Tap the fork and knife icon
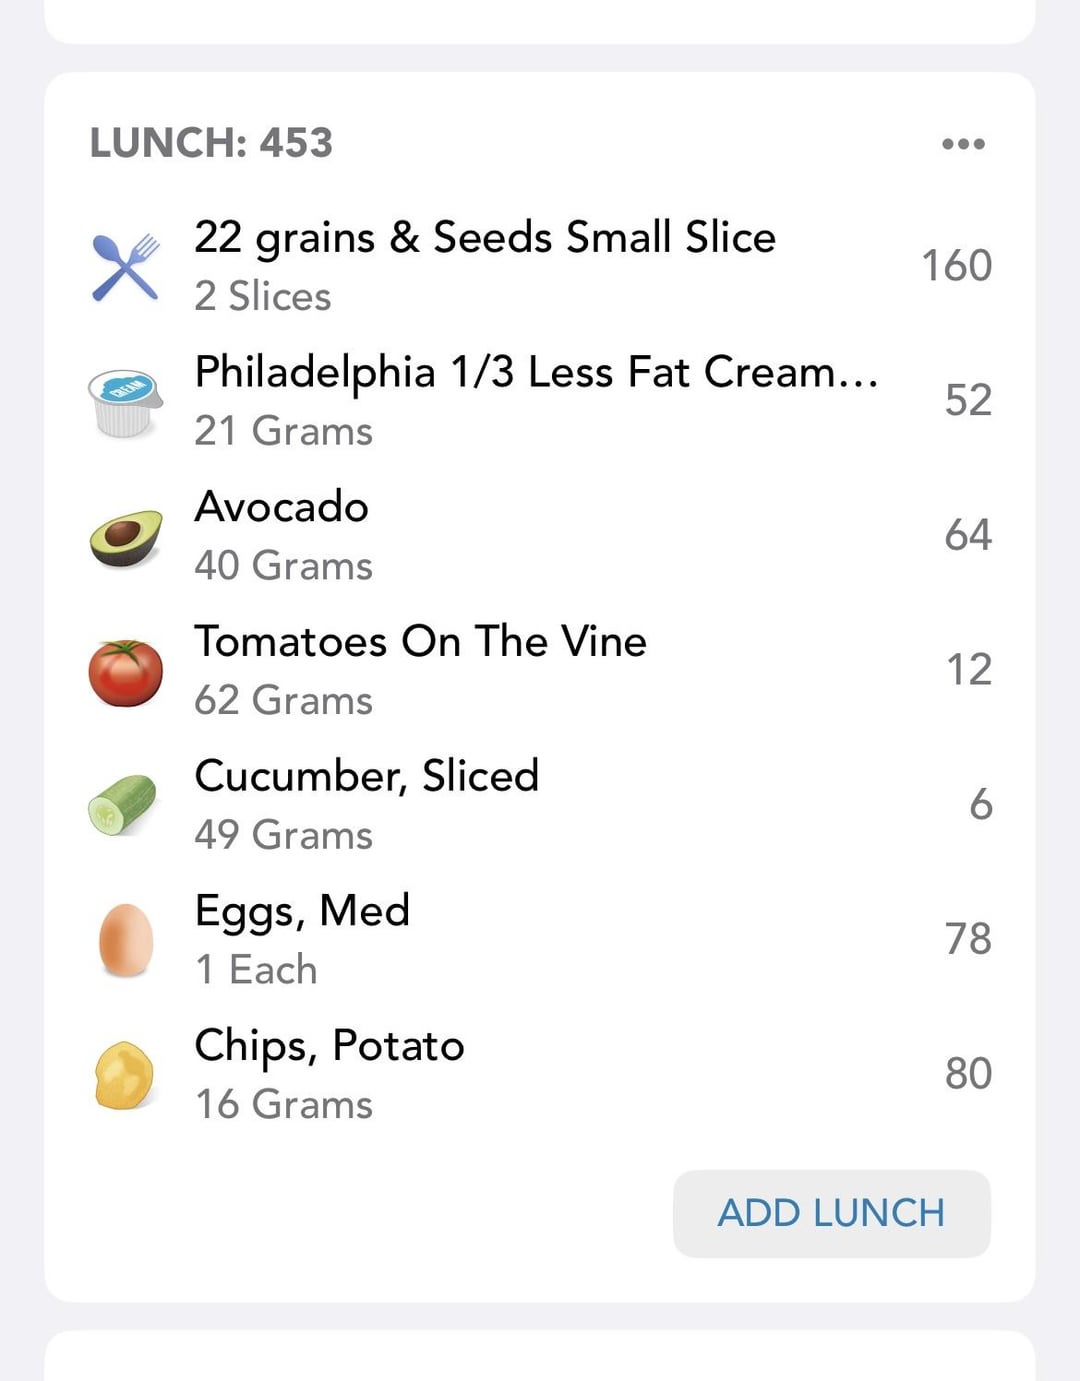The image size is (1080, 1381). click(x=126, y=267)
